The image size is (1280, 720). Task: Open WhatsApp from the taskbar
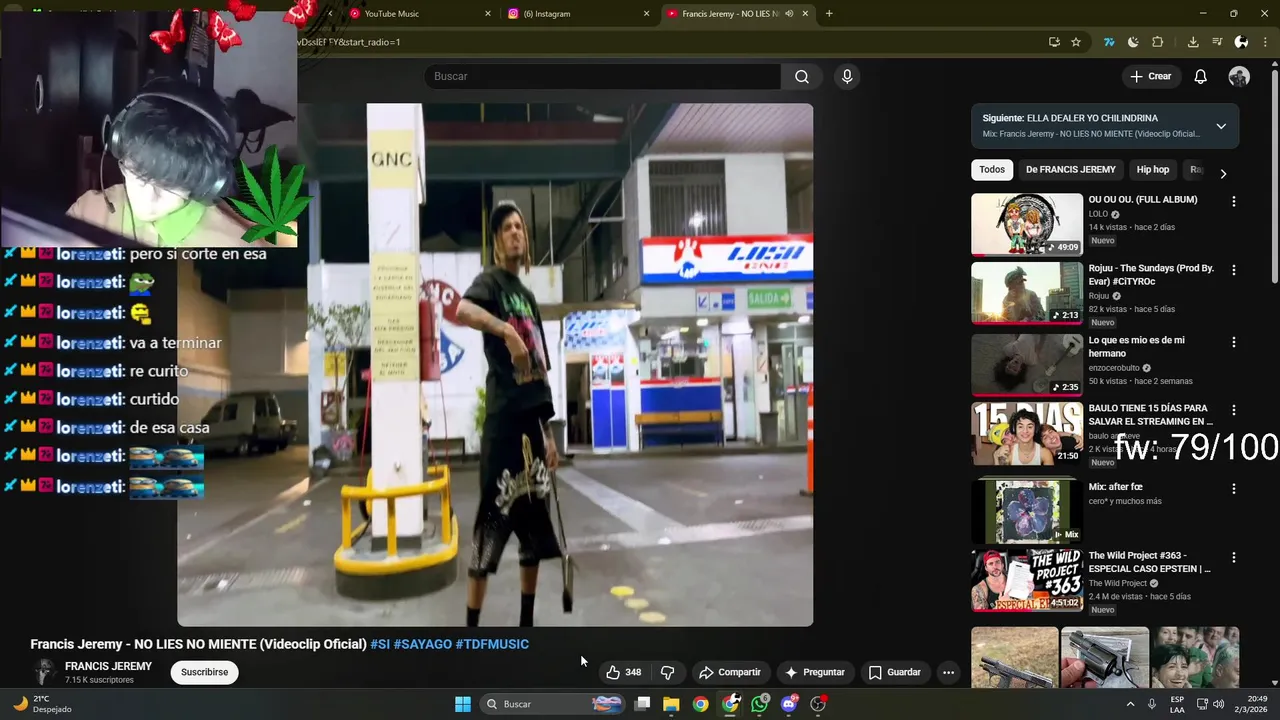[x=760, y=704]
